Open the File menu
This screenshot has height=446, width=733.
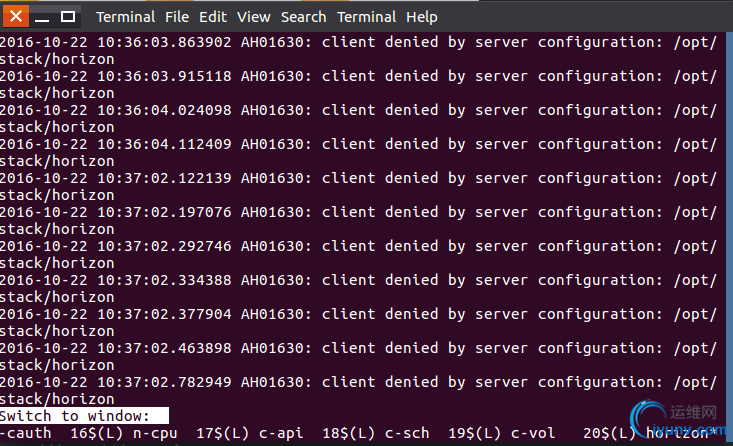click(x=177, y=17)
